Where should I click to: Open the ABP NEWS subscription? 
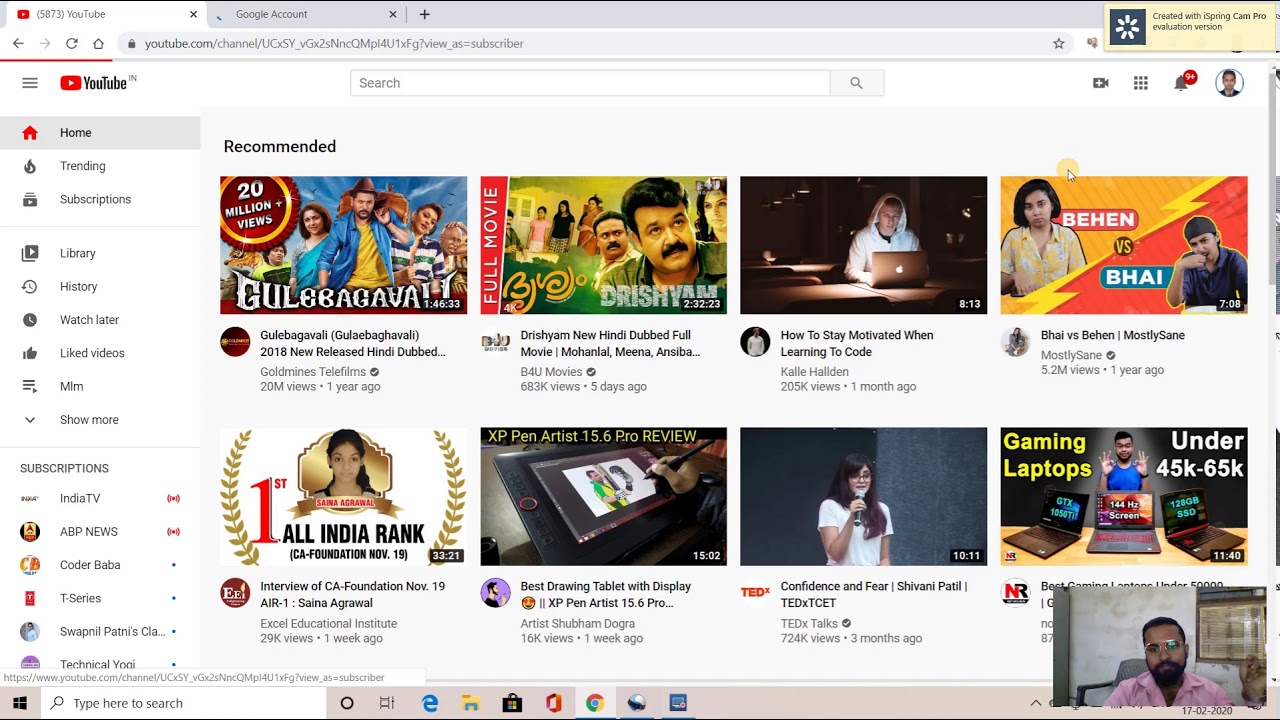pos(100,531)
